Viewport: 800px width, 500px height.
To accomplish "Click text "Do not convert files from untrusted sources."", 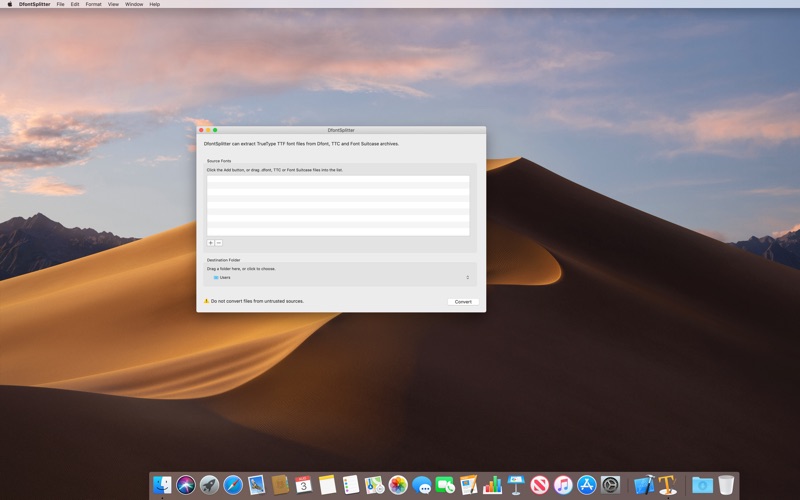I will point(257,301).
